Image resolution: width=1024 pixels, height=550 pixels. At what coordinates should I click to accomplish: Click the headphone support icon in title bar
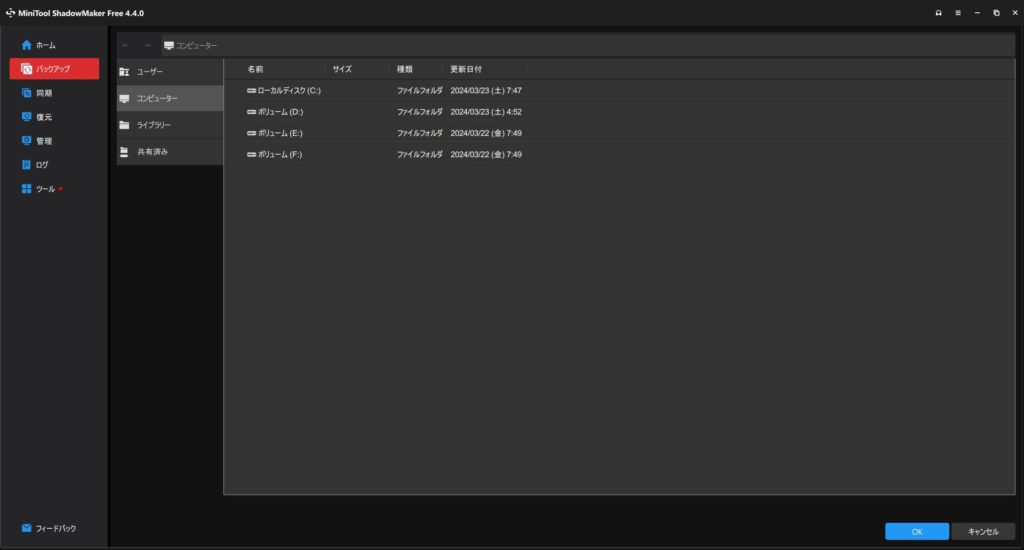[939, 13]
